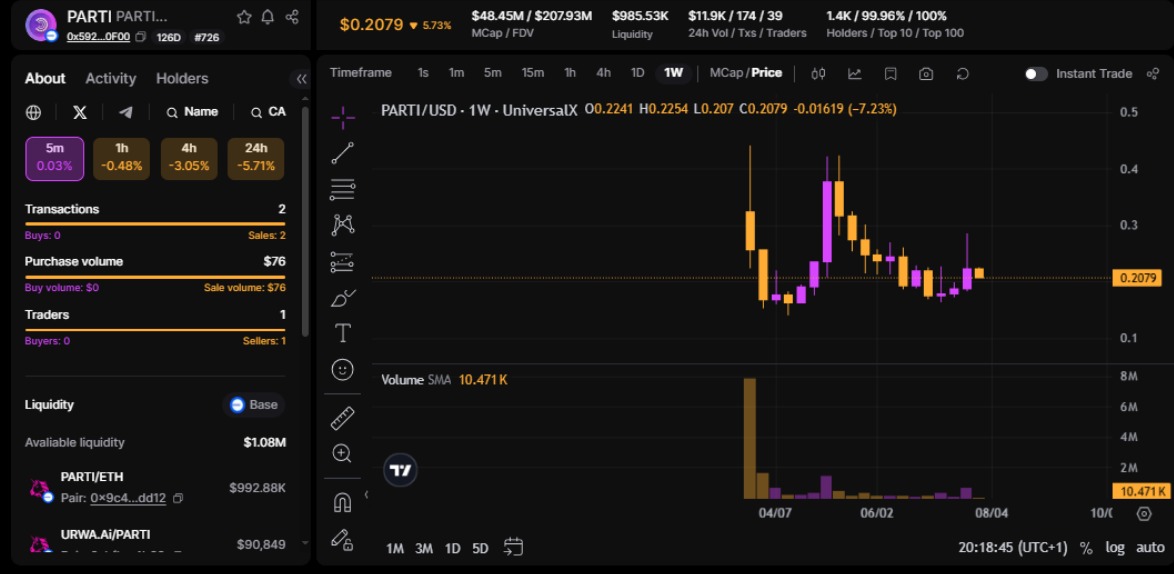Select the 1h stats period

click(x=122, y=159)
